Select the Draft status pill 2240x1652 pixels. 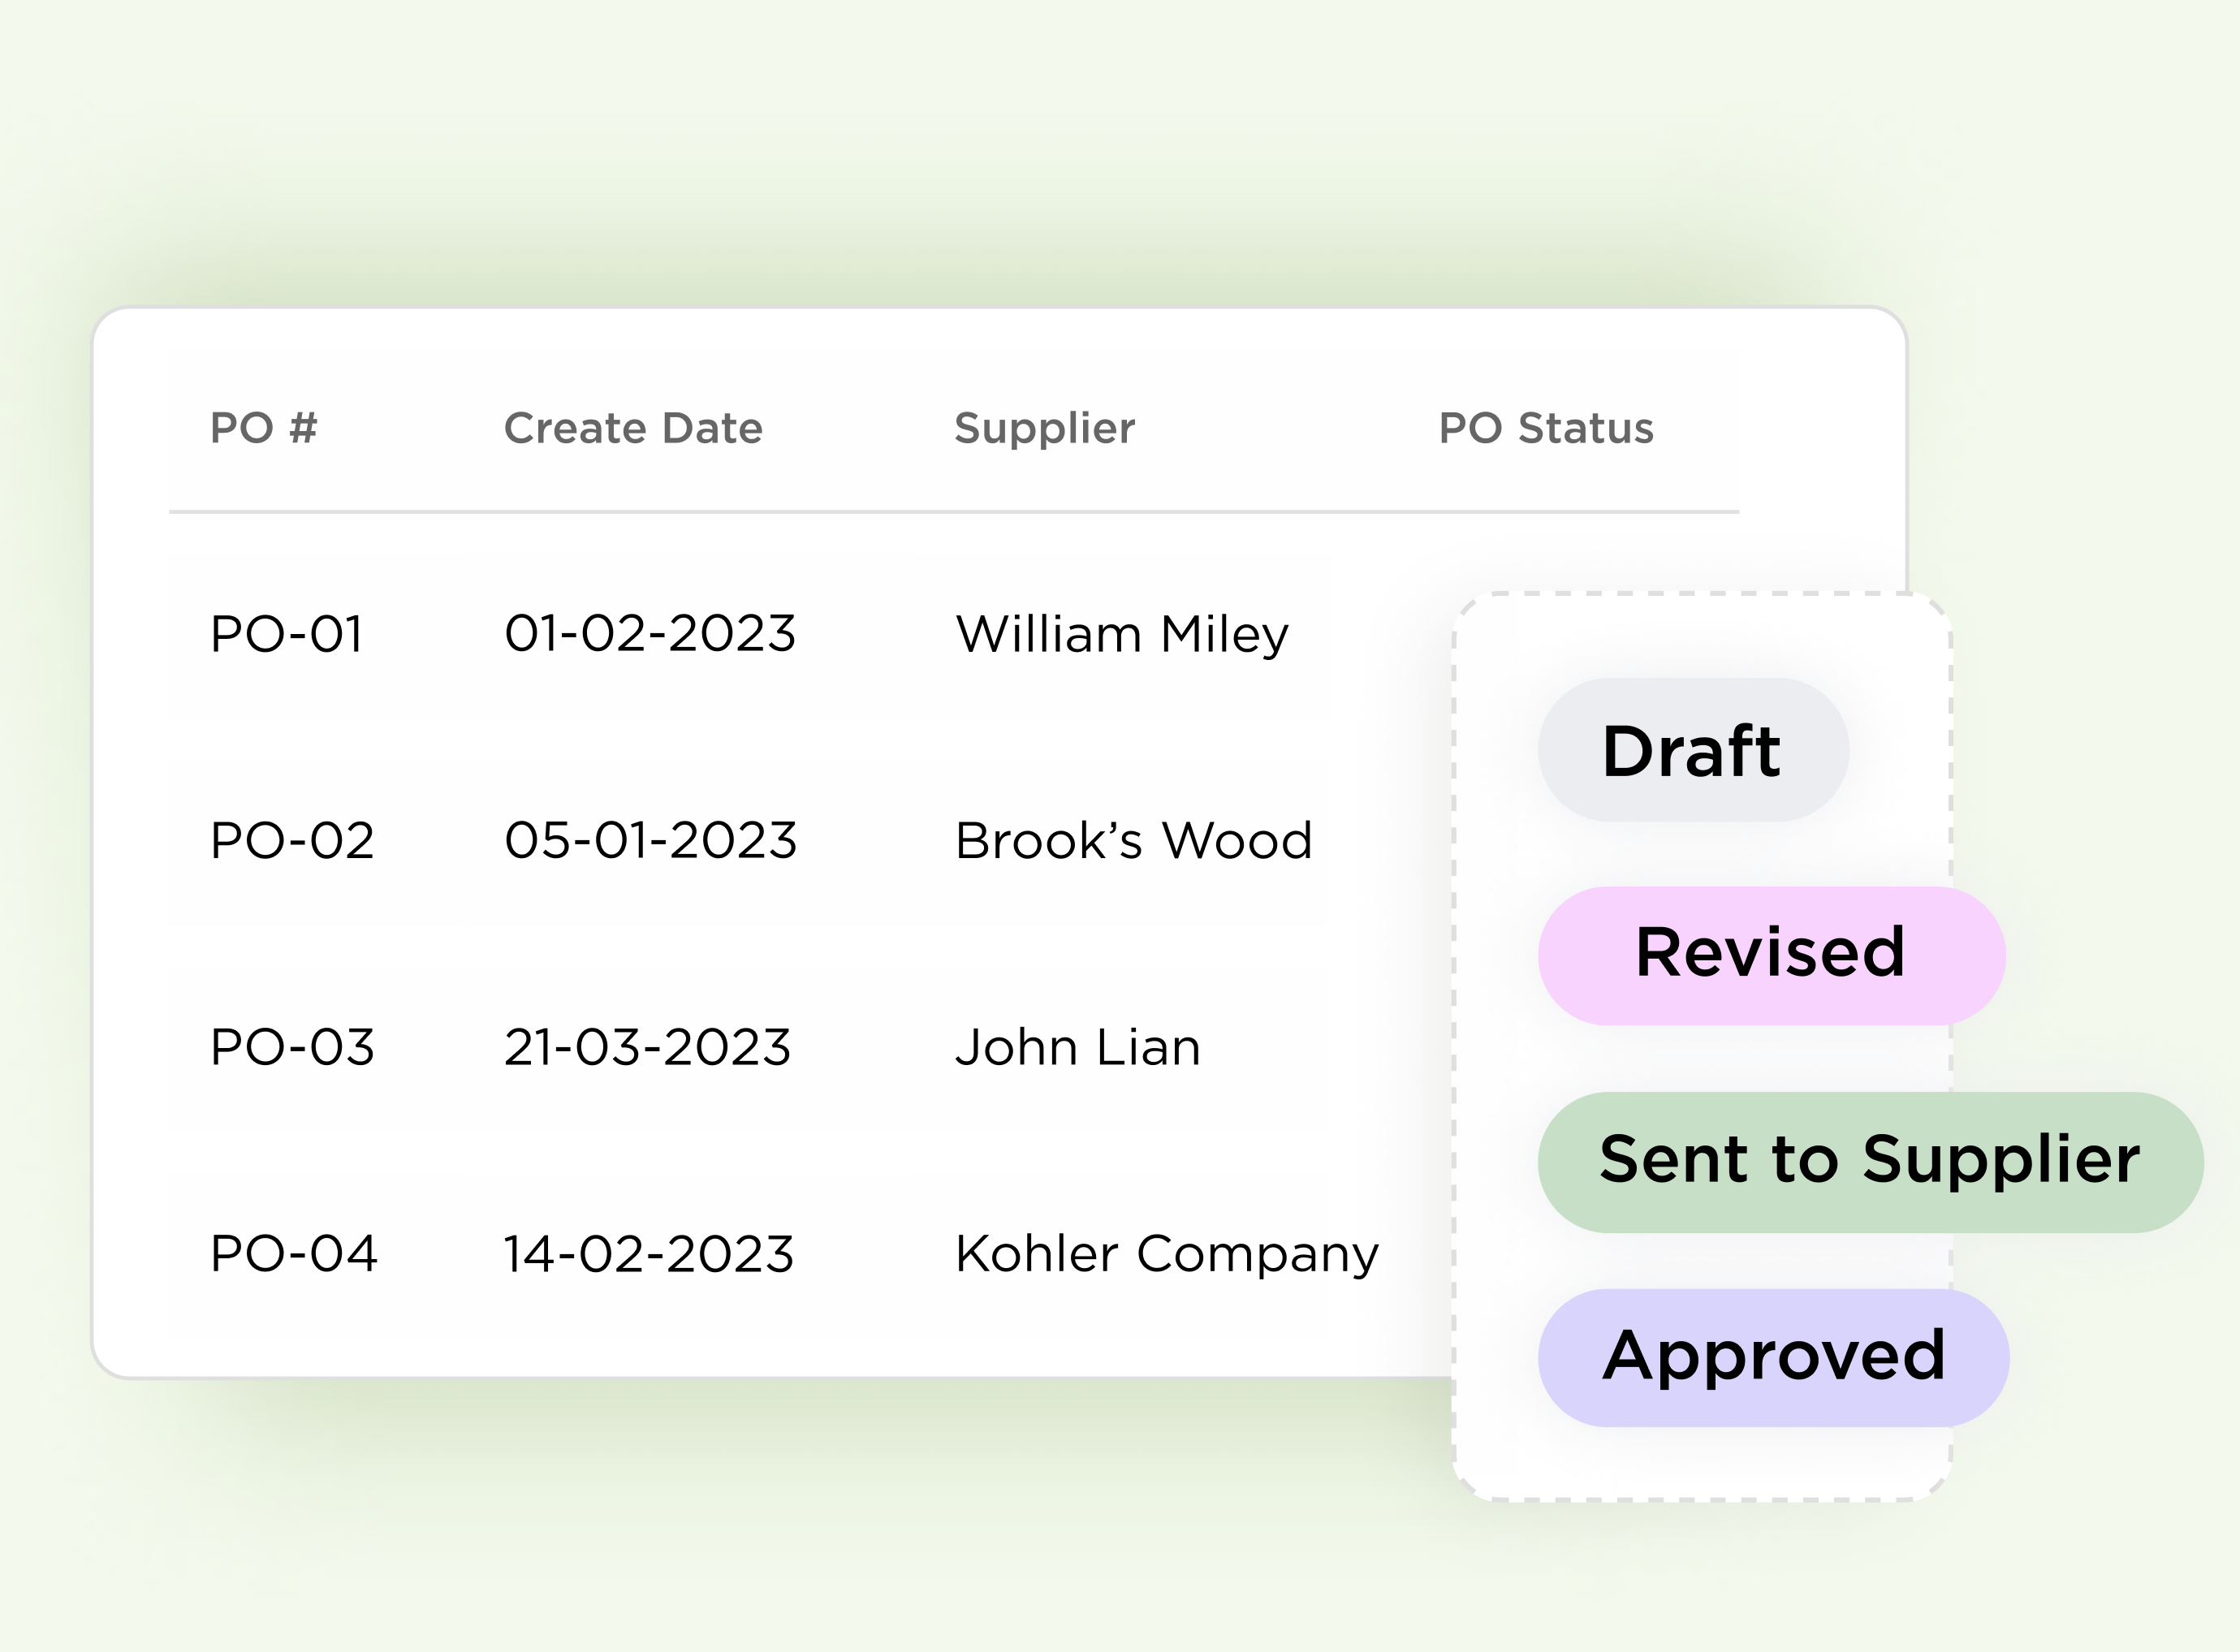point(1693,750)
